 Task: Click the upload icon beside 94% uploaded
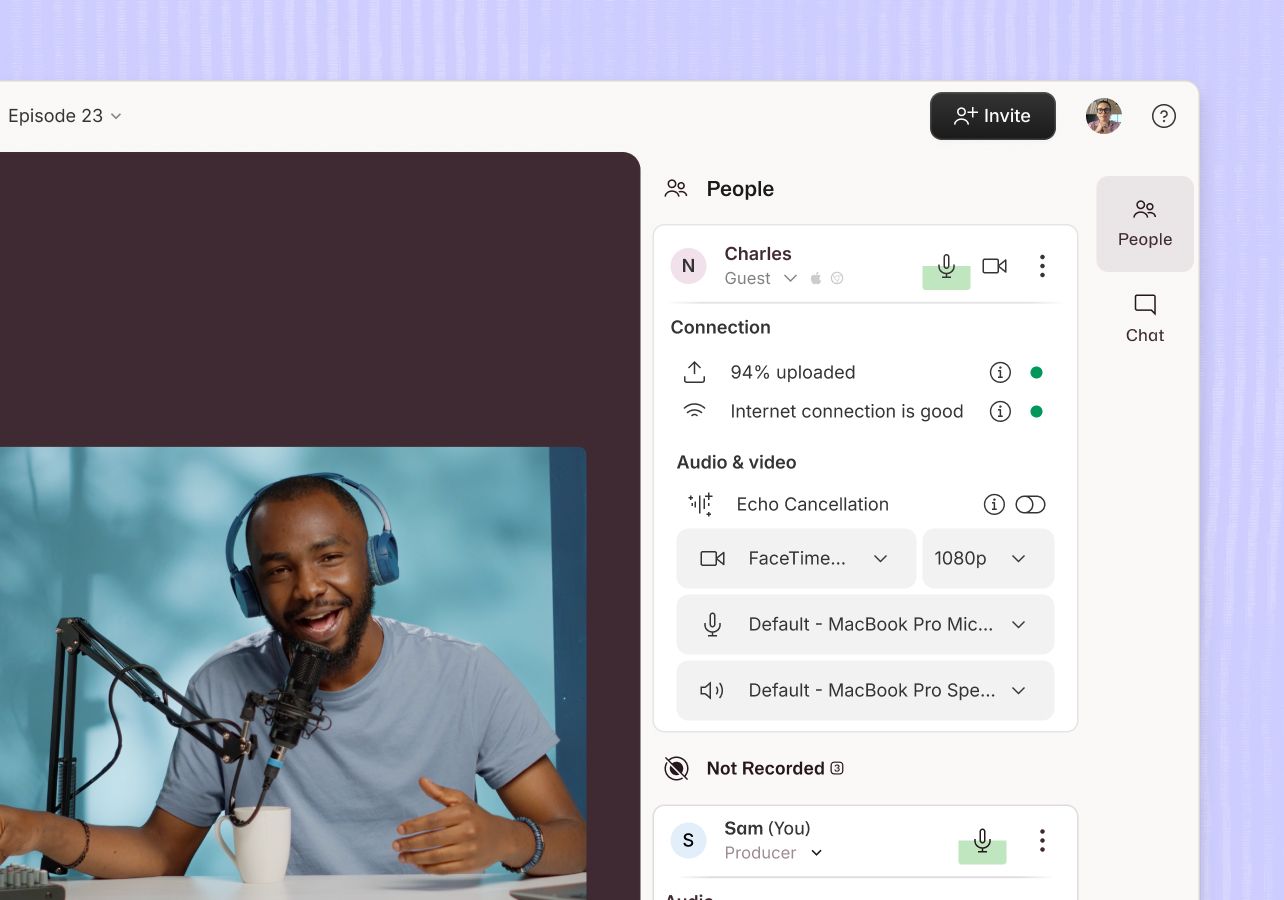pos(694,372)
